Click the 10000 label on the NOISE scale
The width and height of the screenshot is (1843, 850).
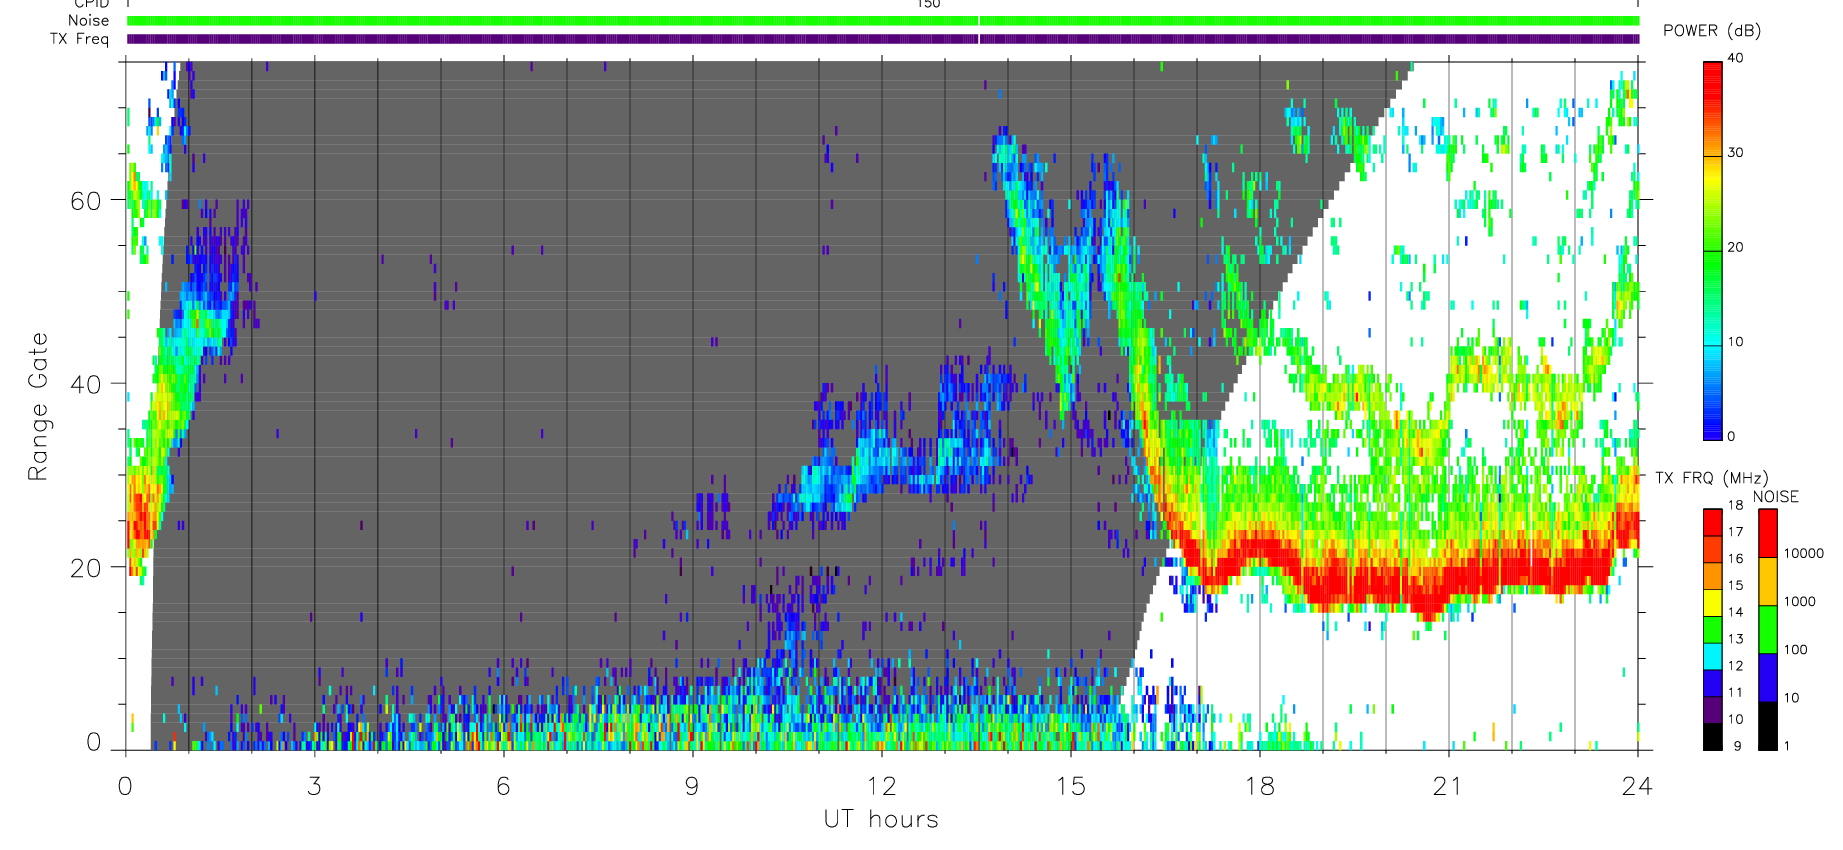[1804, 553]
